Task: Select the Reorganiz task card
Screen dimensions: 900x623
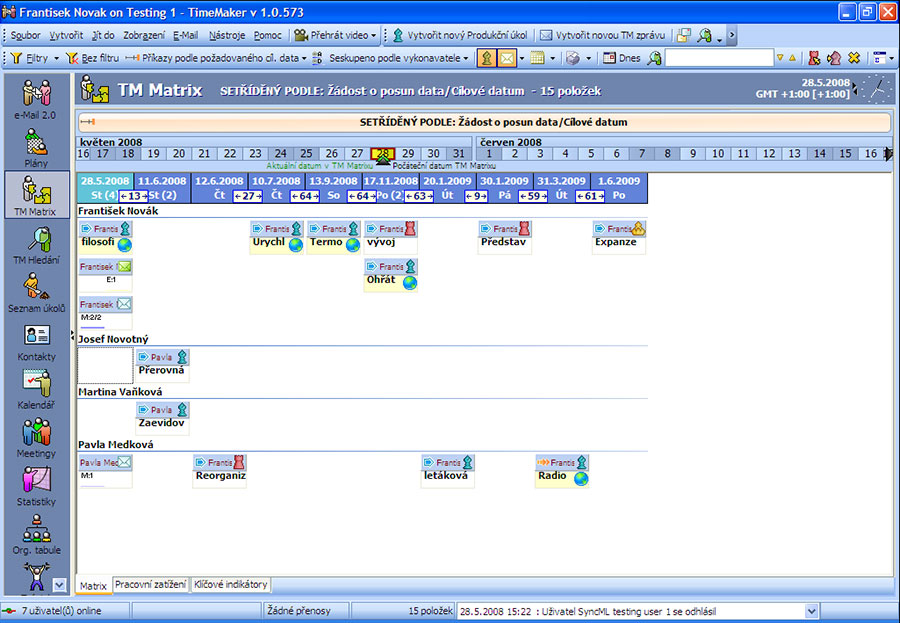Action: coord(219,469)
